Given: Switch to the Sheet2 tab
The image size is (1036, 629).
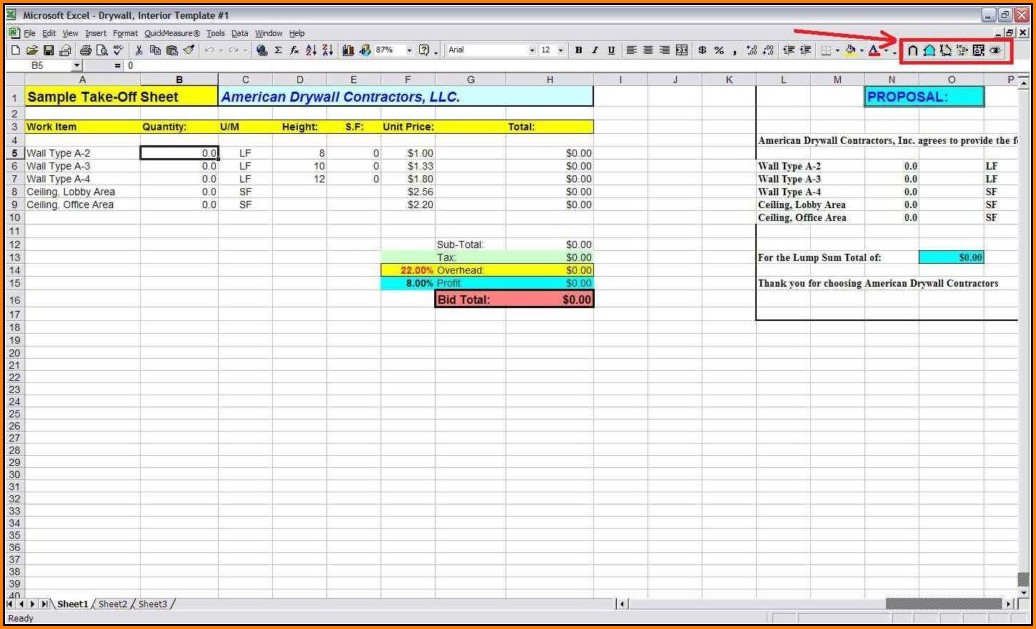Looking at the screenshot, I should pos(112,604).
